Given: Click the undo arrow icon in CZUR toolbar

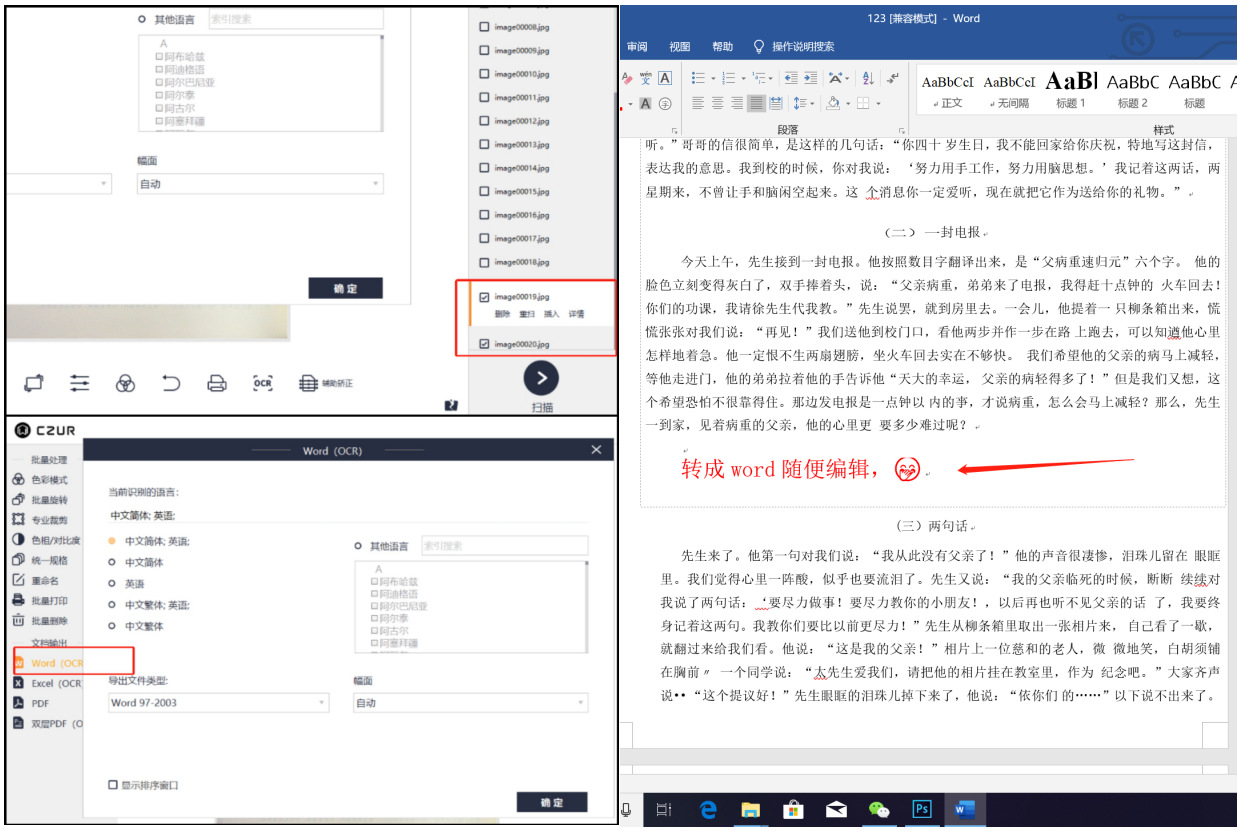Looking at the screenshot, I should [171, 382].
